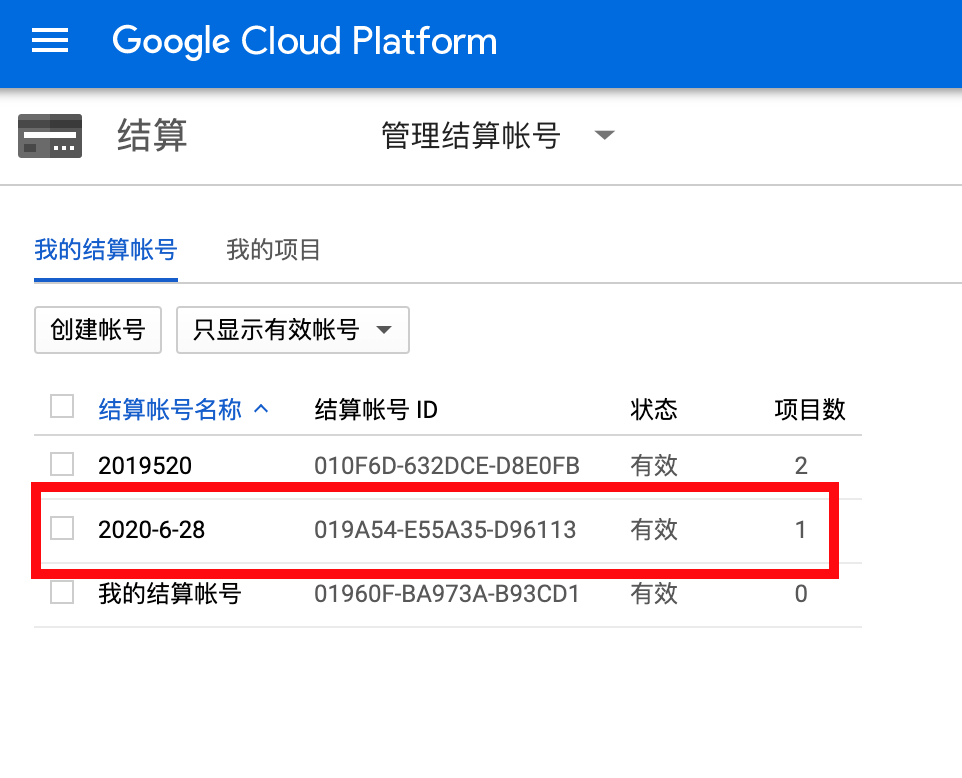This screenshot has height=778, width=962.
Task: Sort by 结算帐号名称 column header
Action: pos(170,409)
